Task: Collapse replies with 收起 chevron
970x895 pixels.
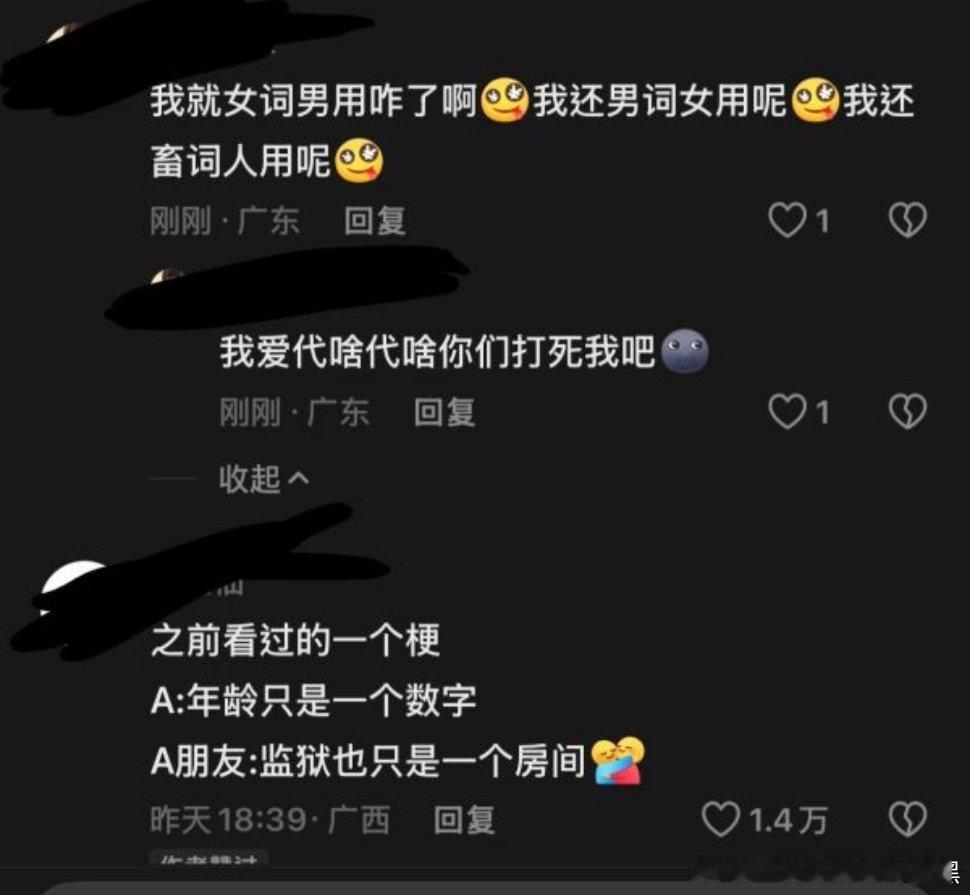Action: point(264,478)
